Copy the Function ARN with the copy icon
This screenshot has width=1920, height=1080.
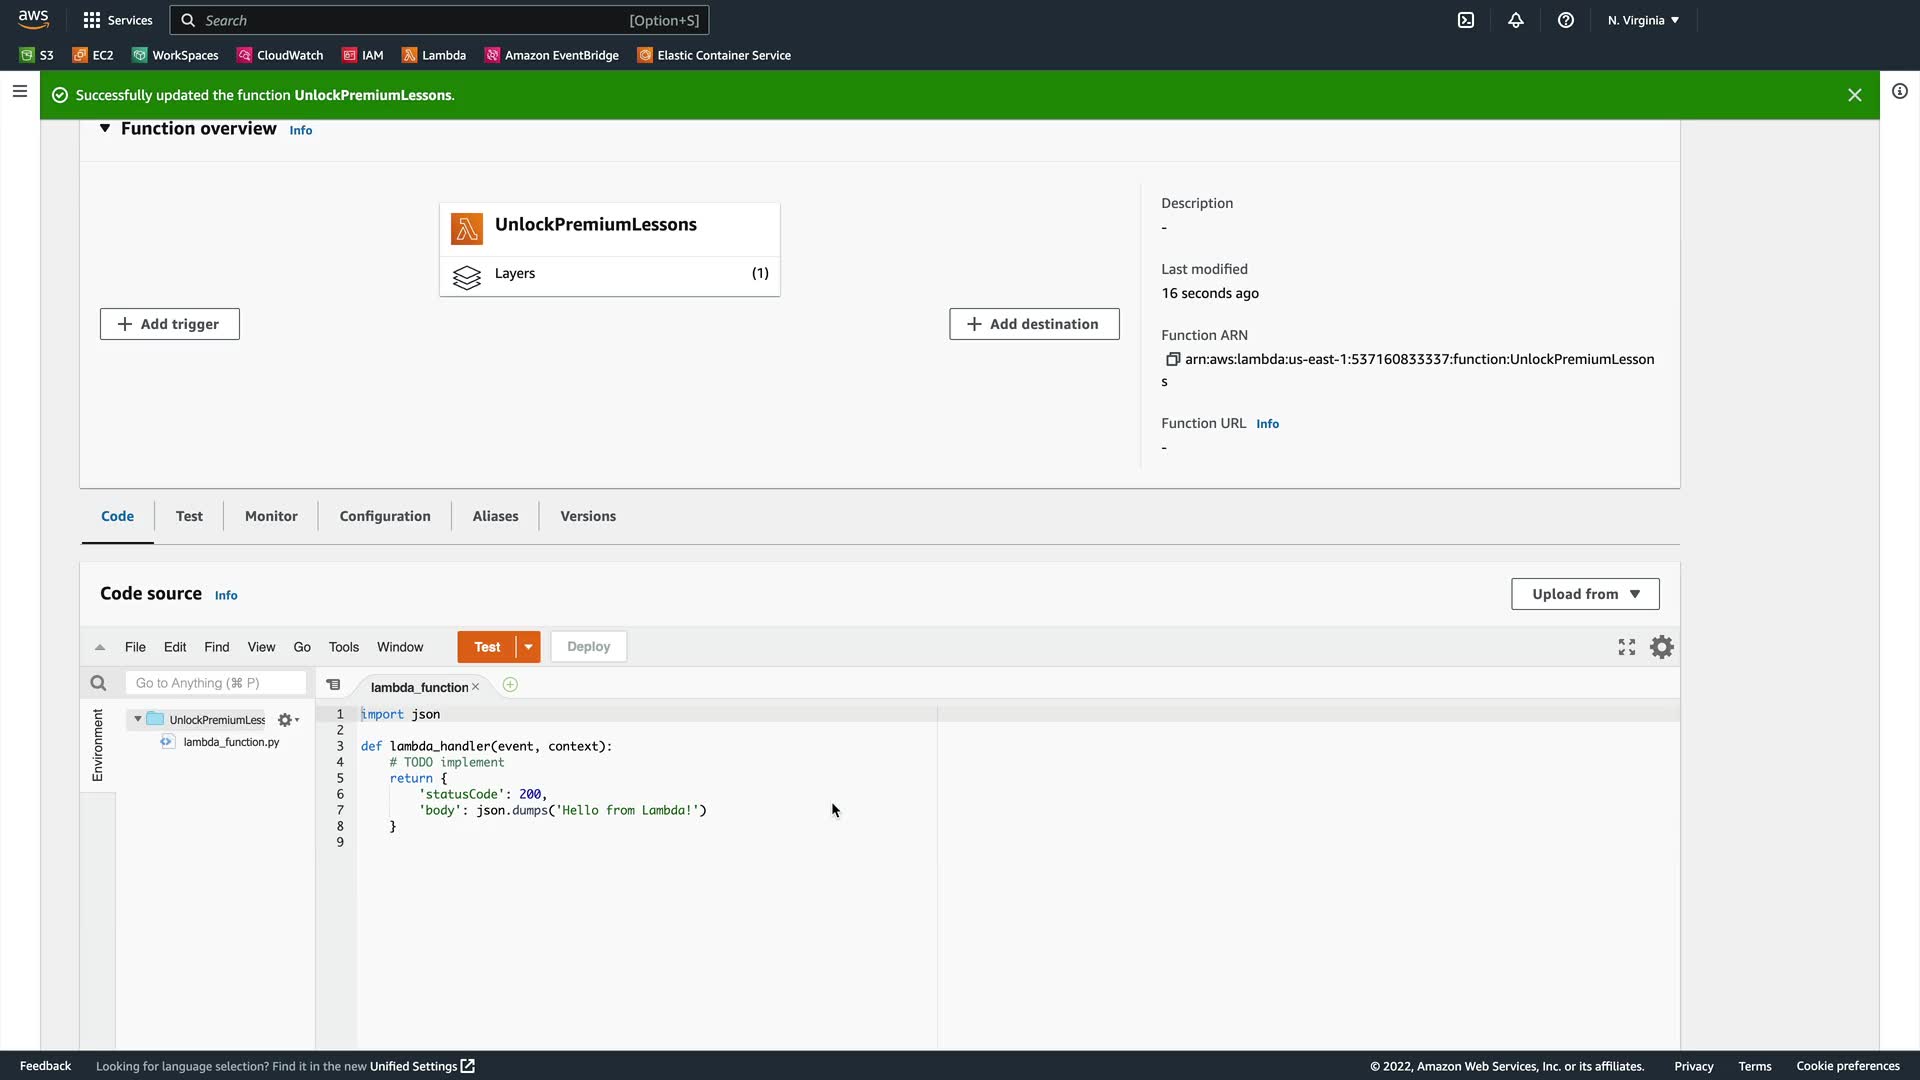tap(1173, 359)
